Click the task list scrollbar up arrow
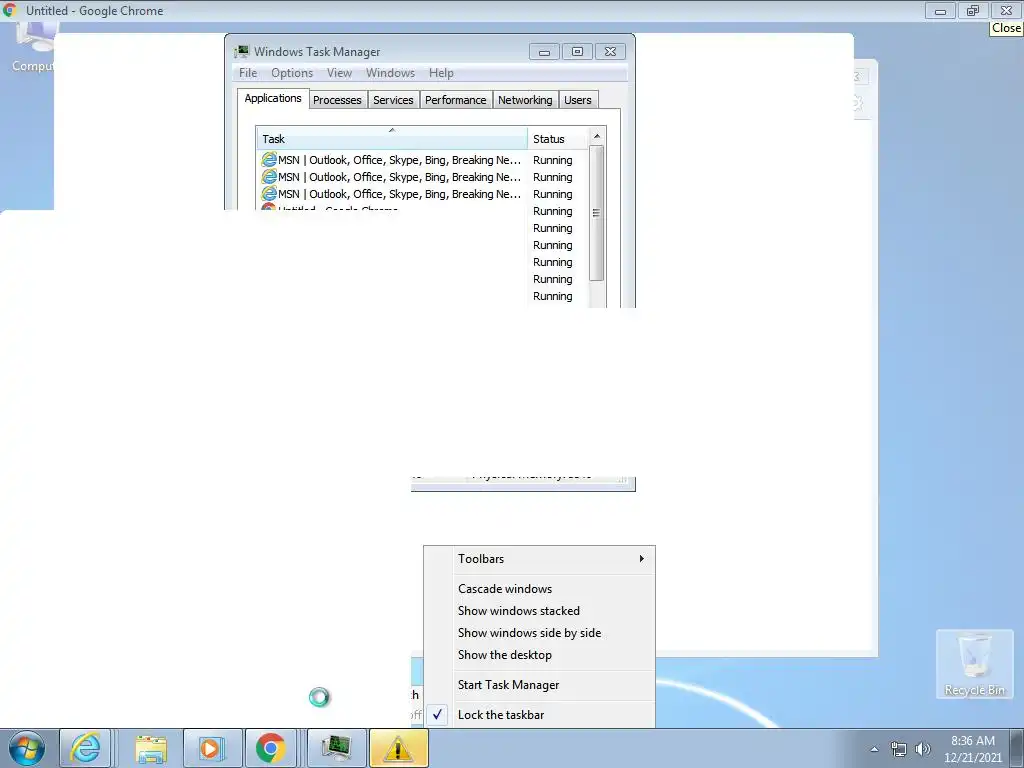 tap(596, 136)
